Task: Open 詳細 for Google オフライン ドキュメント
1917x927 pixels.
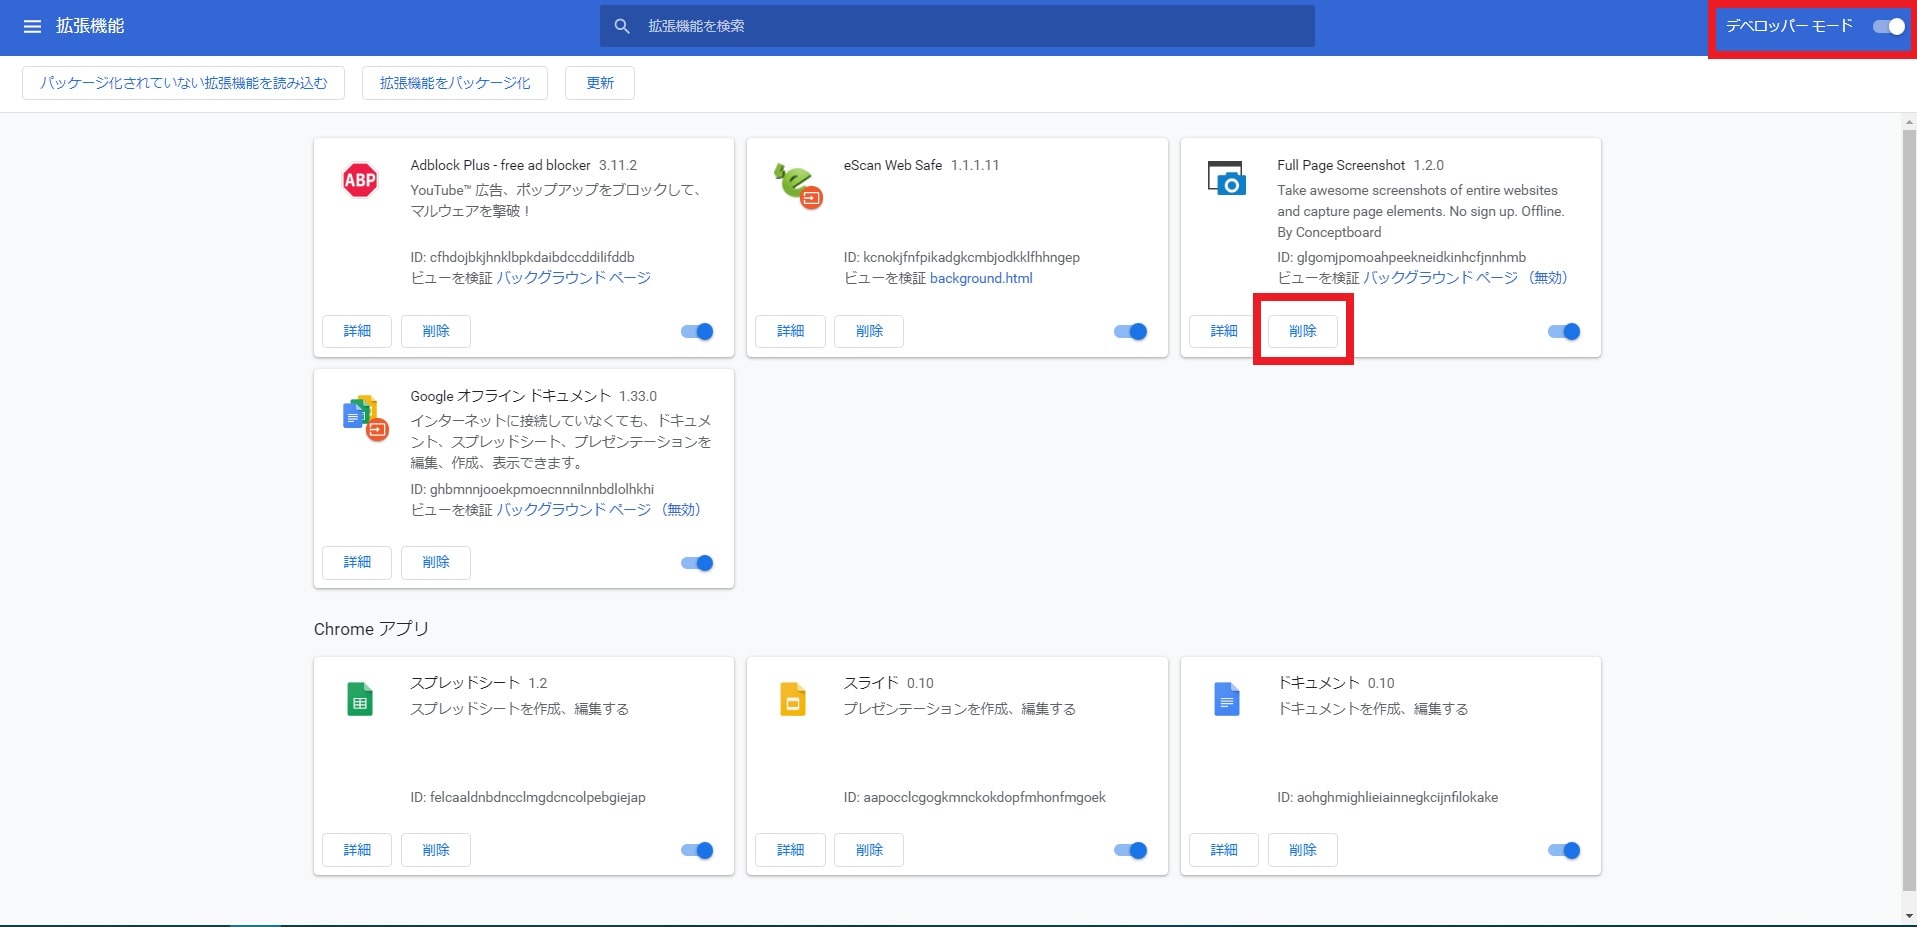Action: (x=357, y=562)
